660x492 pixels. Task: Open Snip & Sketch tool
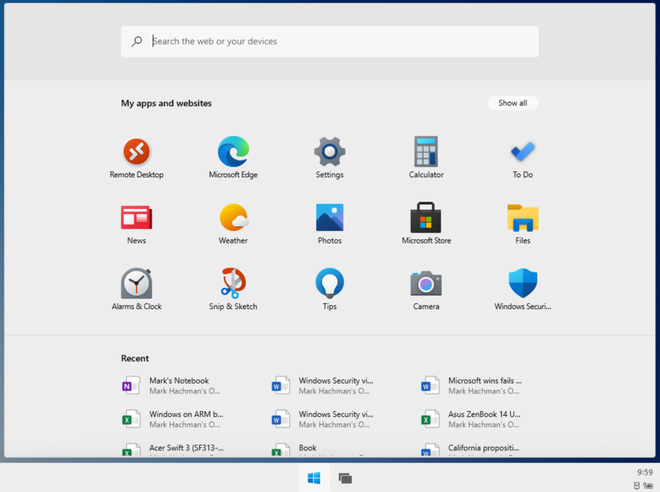pos(233,285)
